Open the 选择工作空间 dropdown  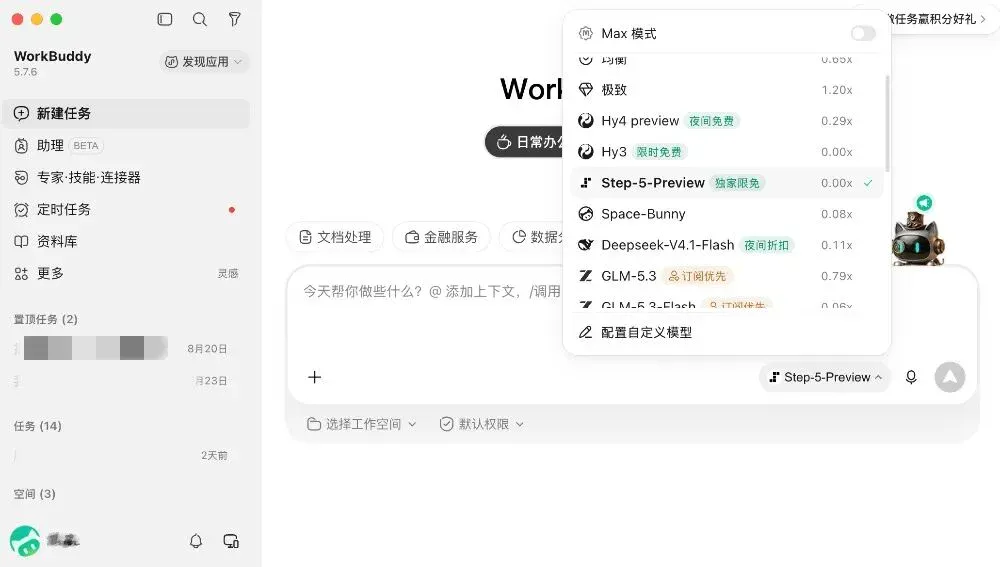click(362, 424)
